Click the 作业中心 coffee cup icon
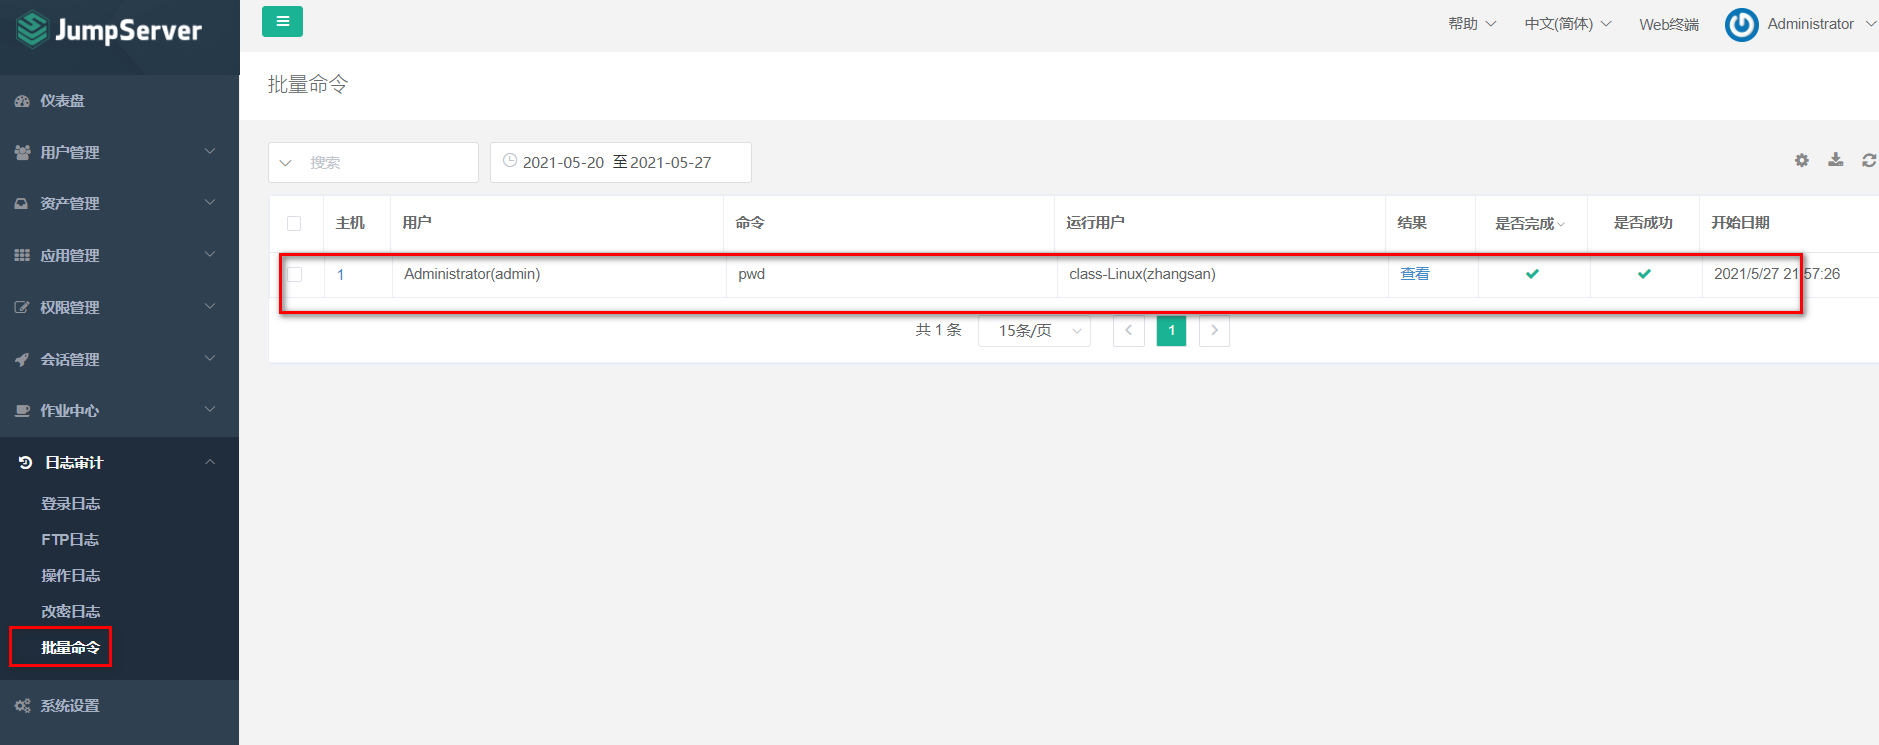This screenshot has width=1879, height=745. coord(22,410)
